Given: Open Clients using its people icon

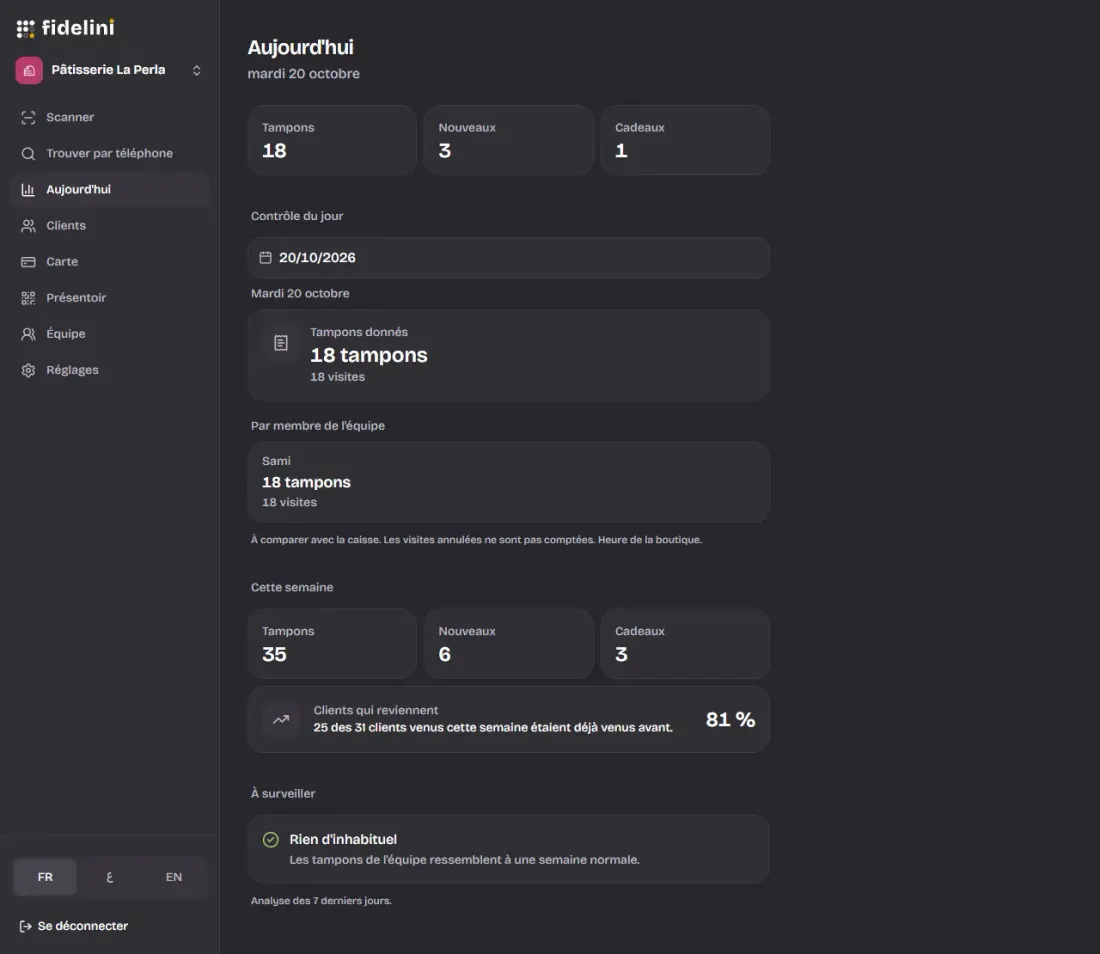Looking at the screenshot, I should tap(28, 226).
